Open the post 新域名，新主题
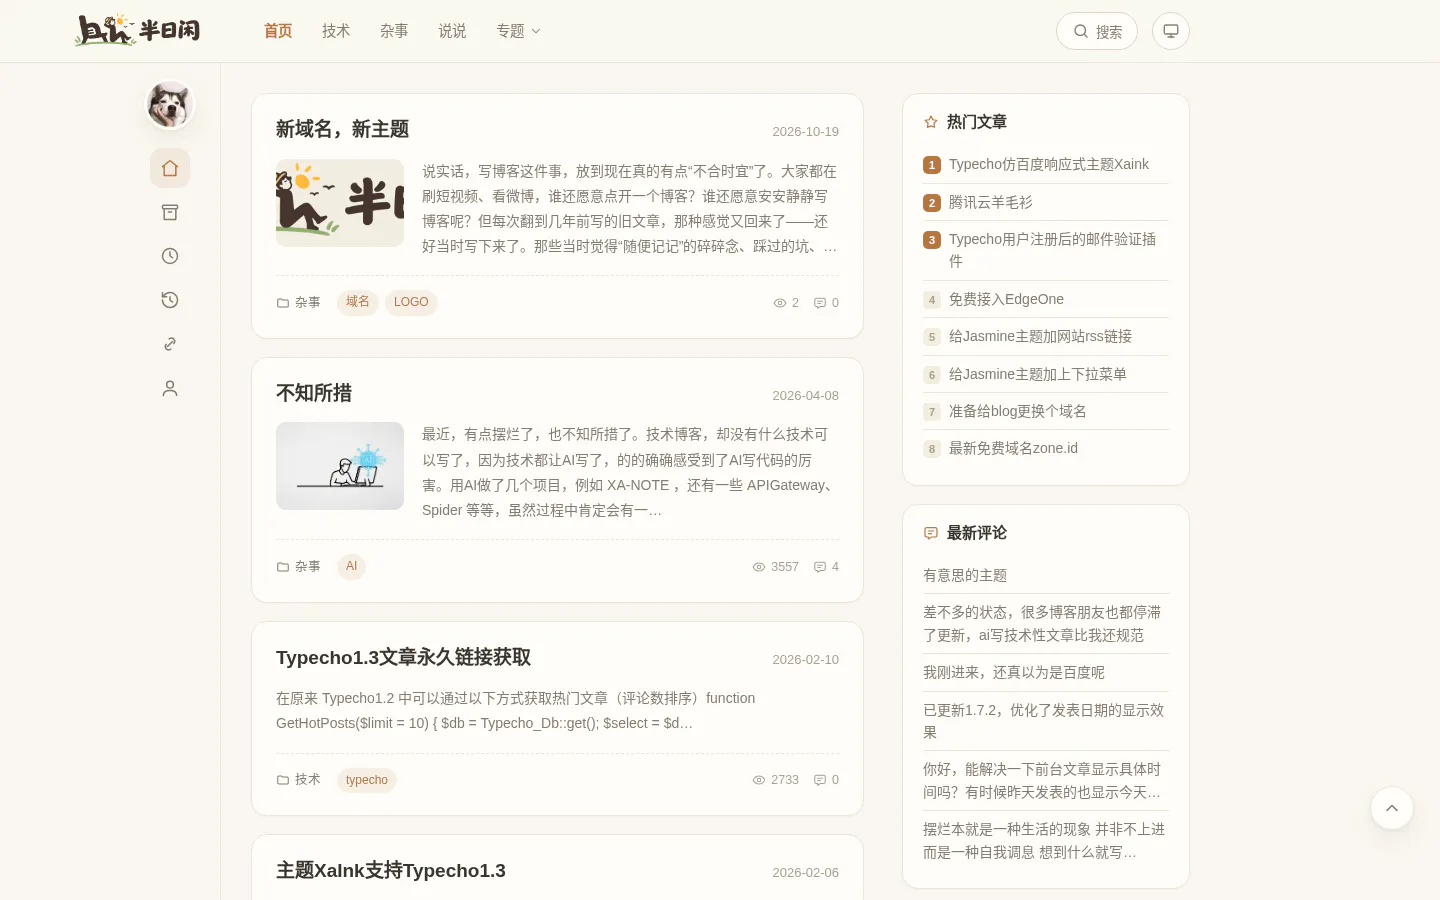This screenshot has height=900, width=1440. (x=342, y=129)
